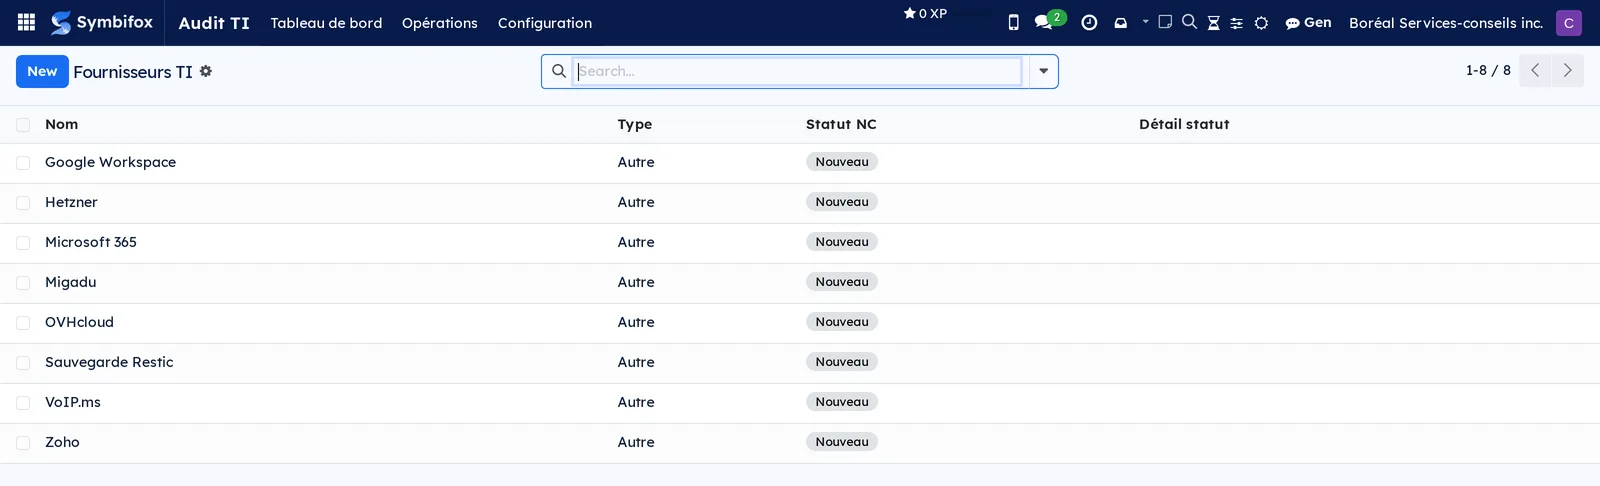The height and width of the screenshot is (486, 1600).
Task: Click Autre type in OVHcloud row
Action: coord(636,322)
